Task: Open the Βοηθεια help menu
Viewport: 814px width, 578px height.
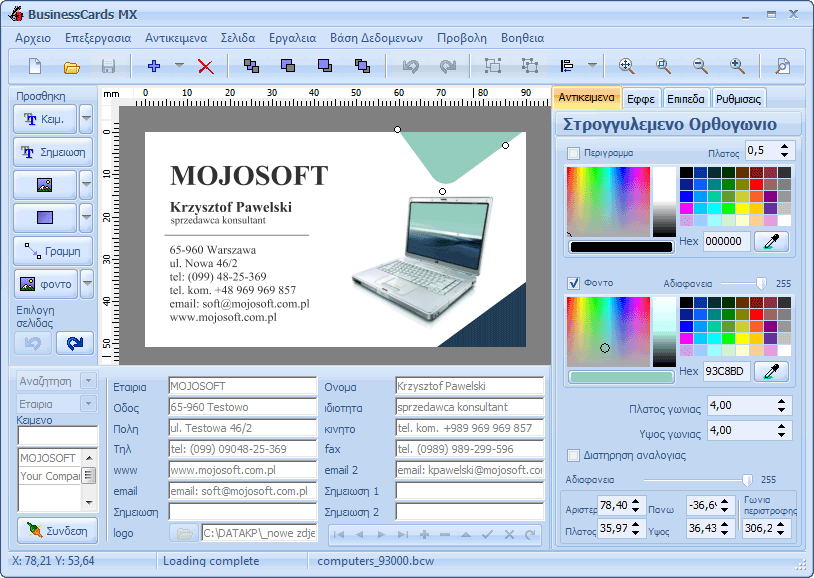Action: tap(522, 38)
